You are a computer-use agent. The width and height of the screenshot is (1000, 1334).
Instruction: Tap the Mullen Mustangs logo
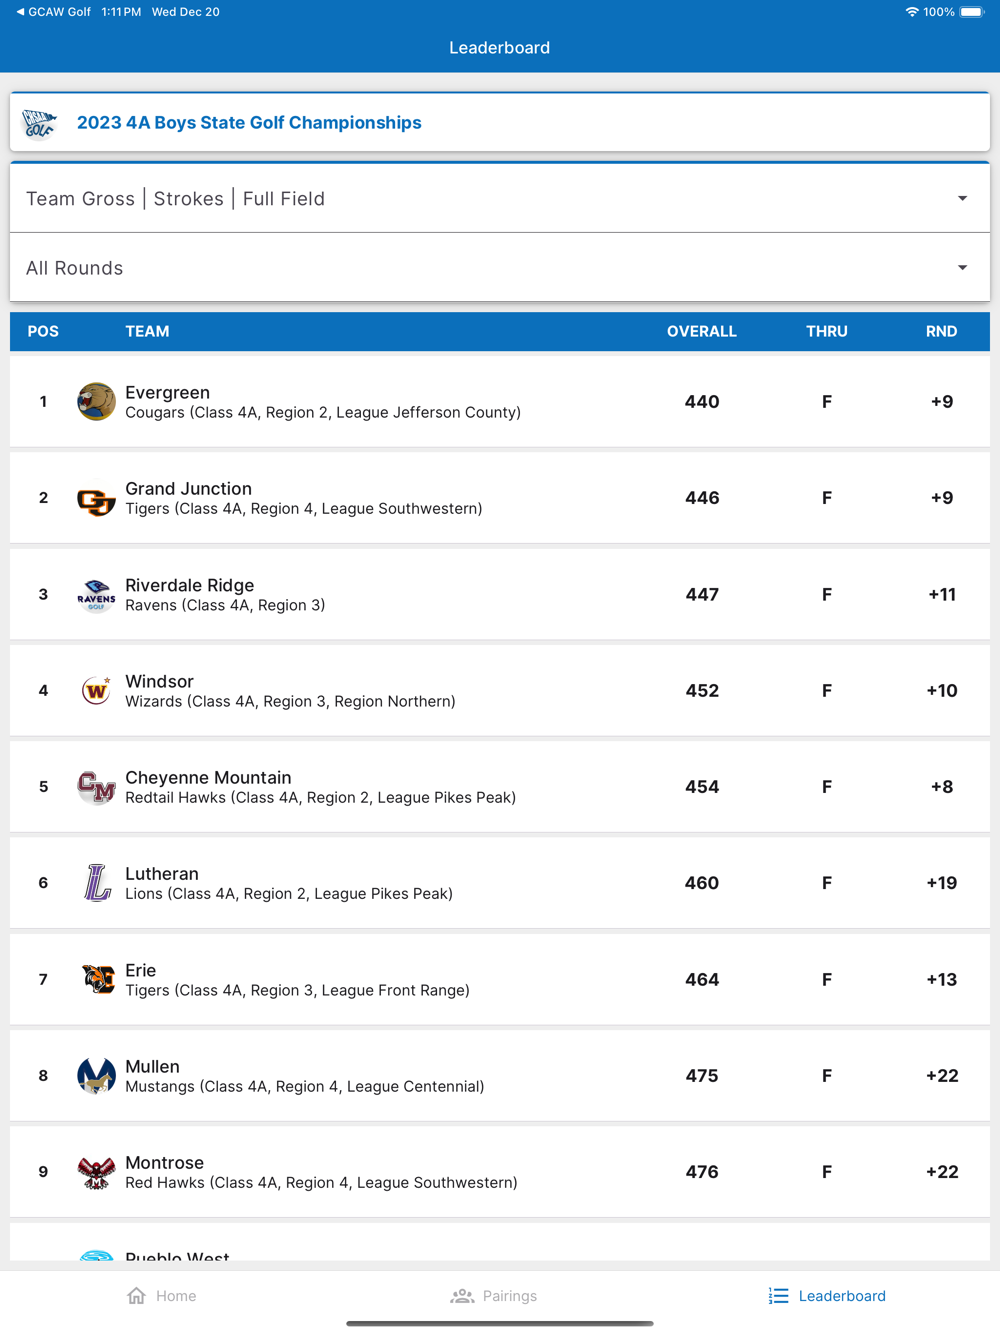click(96, 1076)
